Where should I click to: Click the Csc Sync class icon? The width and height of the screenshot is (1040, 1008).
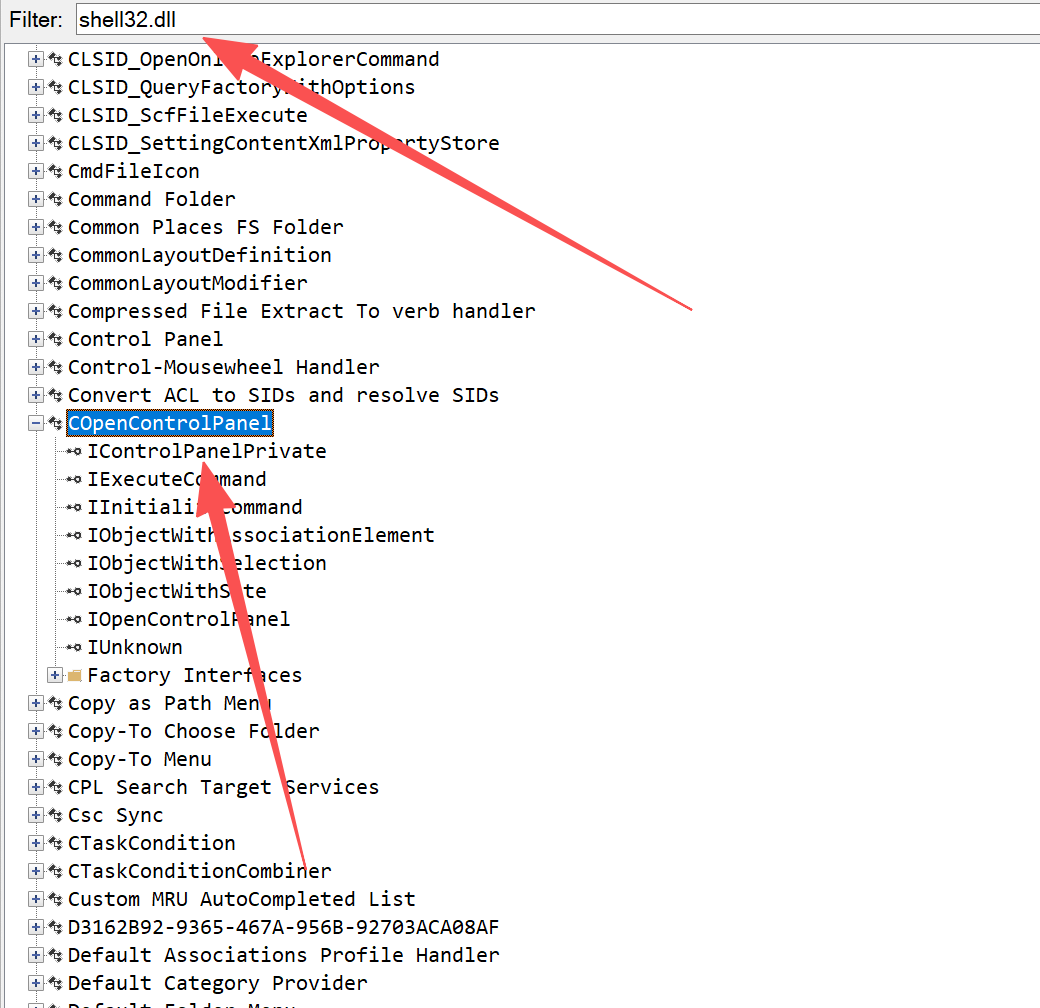click(x=55, y=815)
